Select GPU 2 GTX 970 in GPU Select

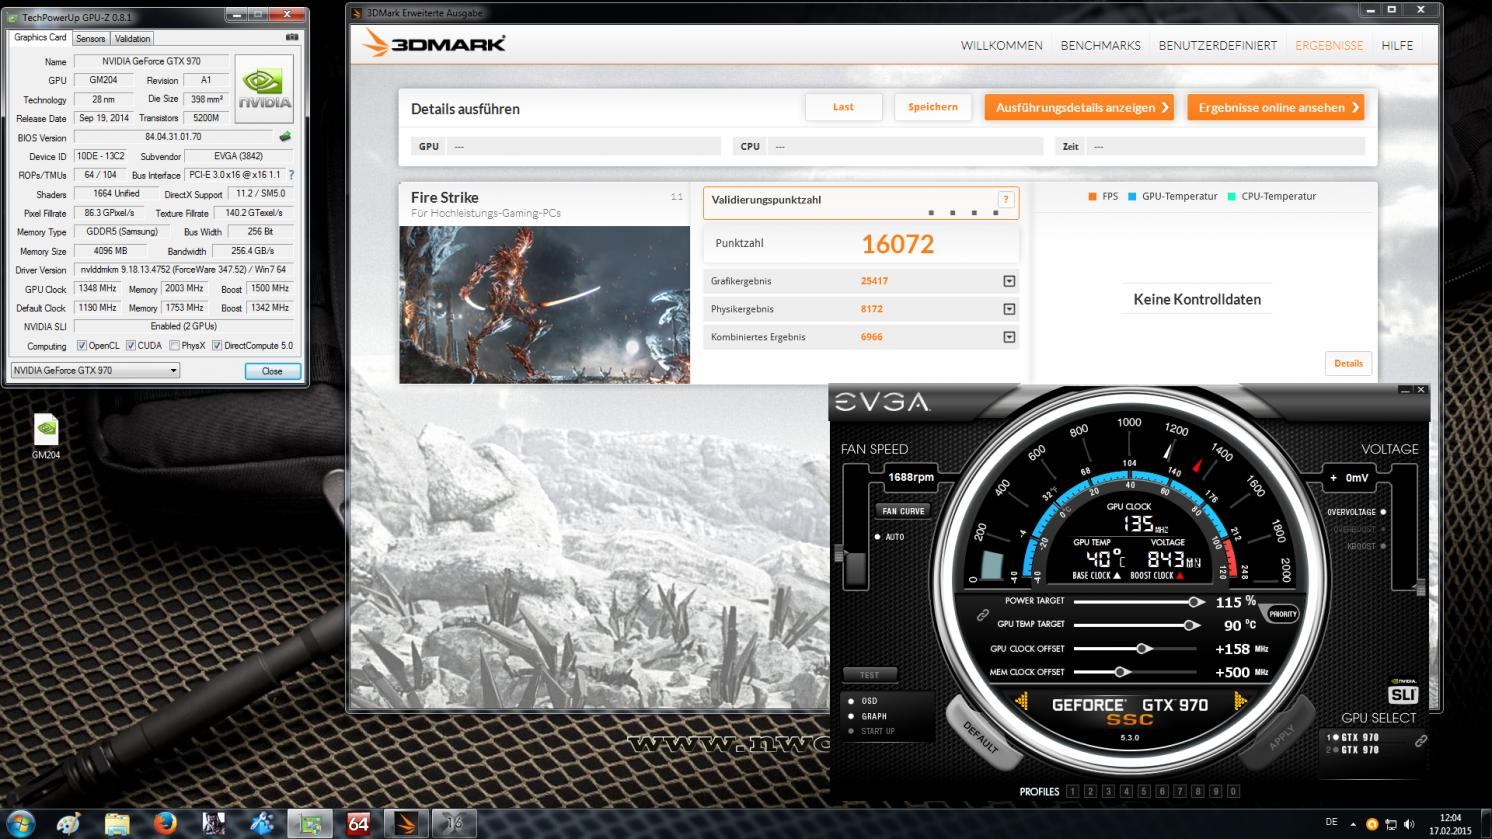1352,749
